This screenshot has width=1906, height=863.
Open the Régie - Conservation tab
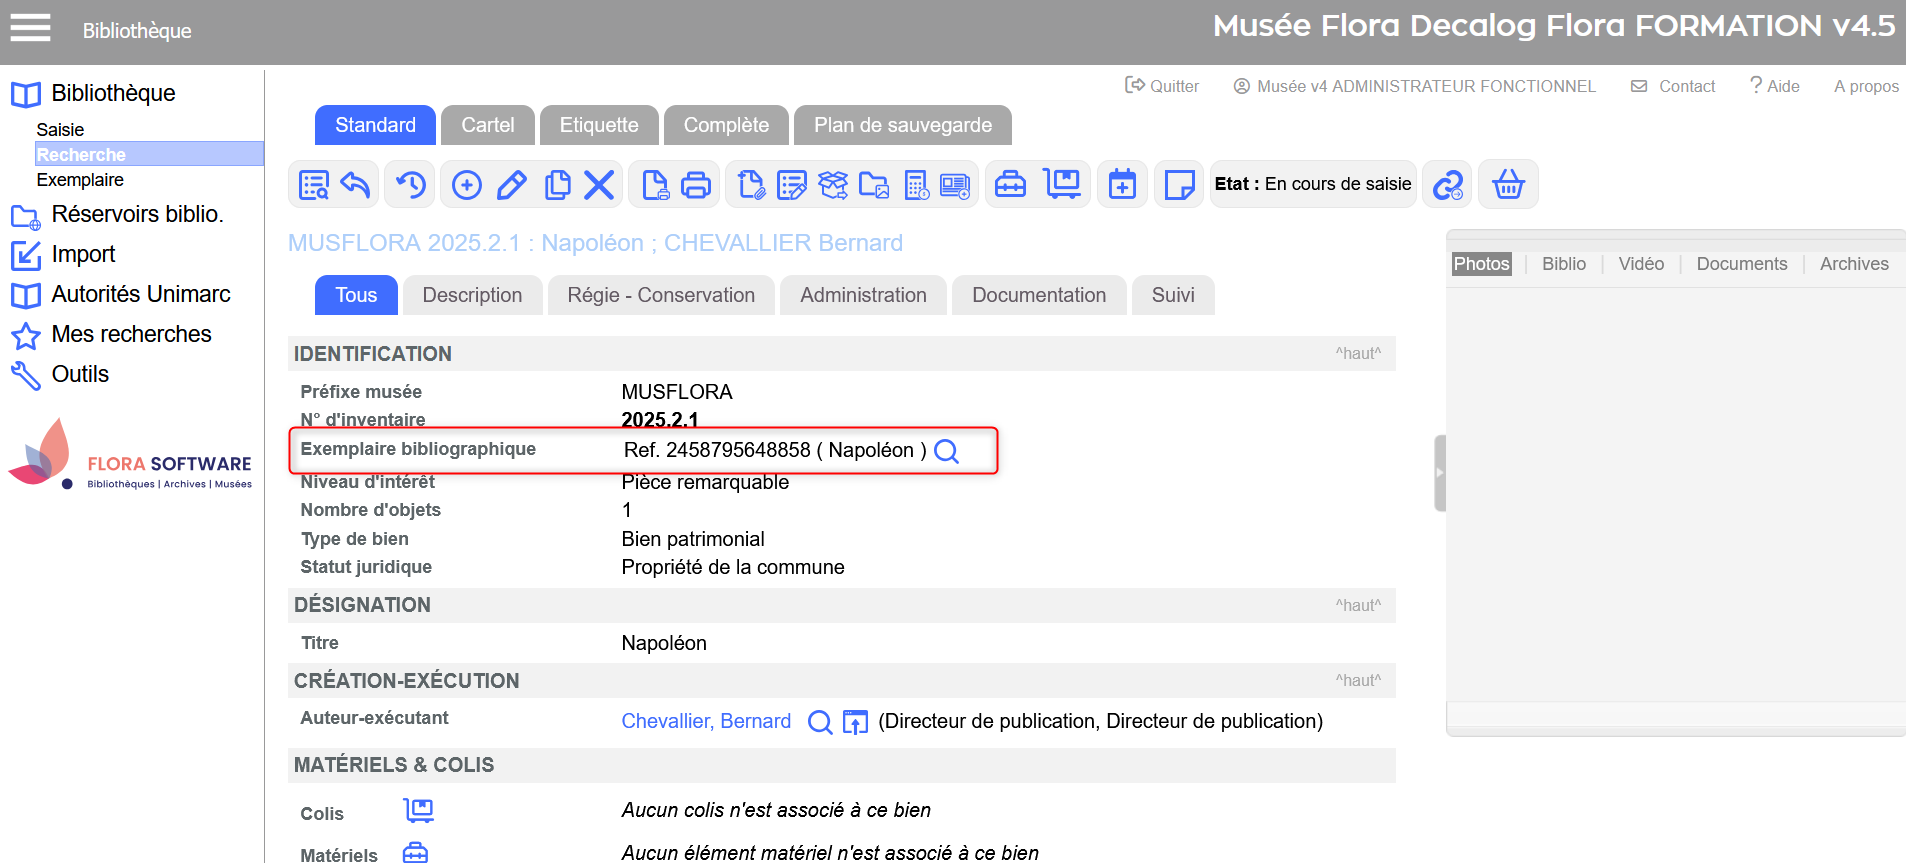(661, 295)
